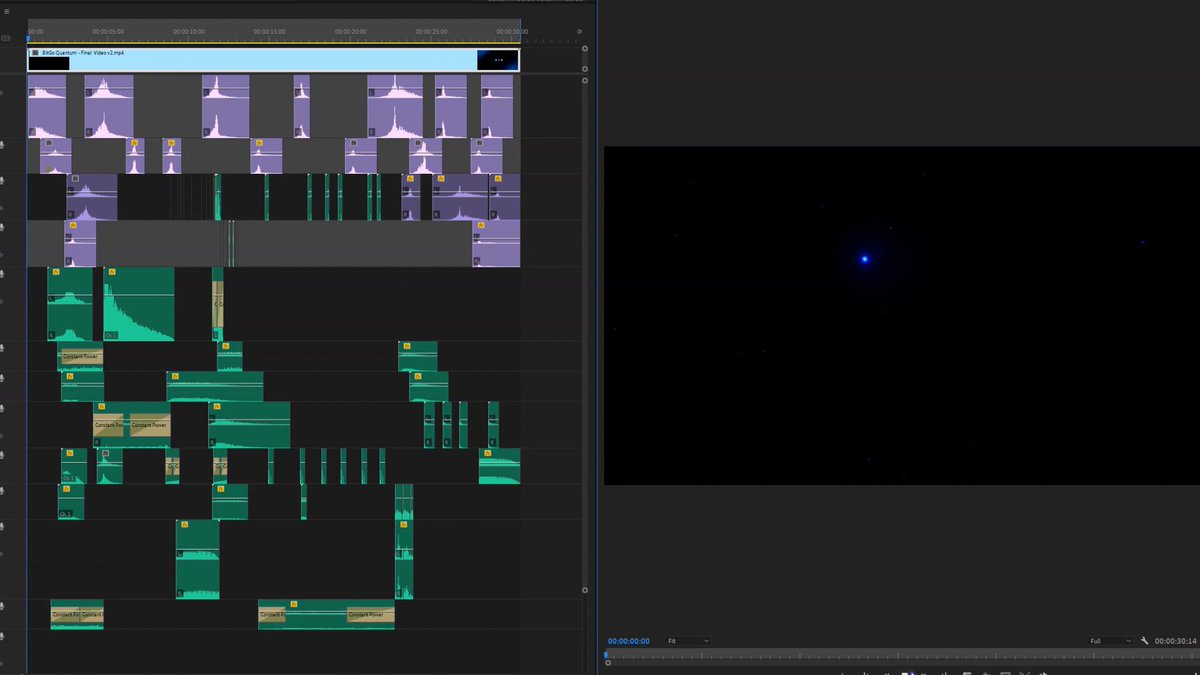Click the end thumbnail of the BitGo Quantum clip
1200x675 pixels.
coord(497,60)
